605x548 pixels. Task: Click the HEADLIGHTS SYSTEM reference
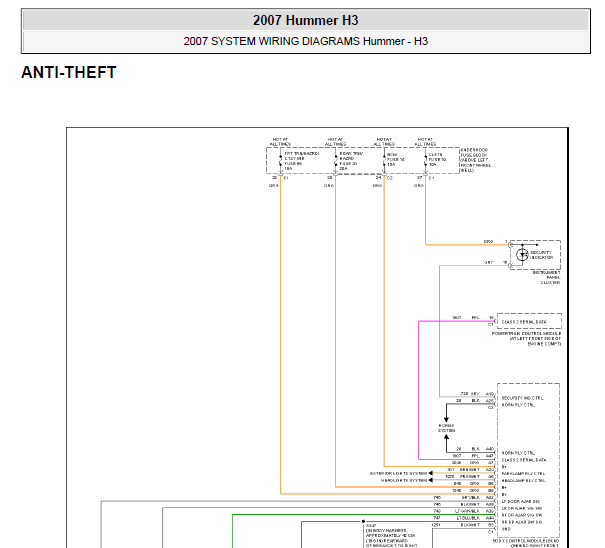pos(404,480)
